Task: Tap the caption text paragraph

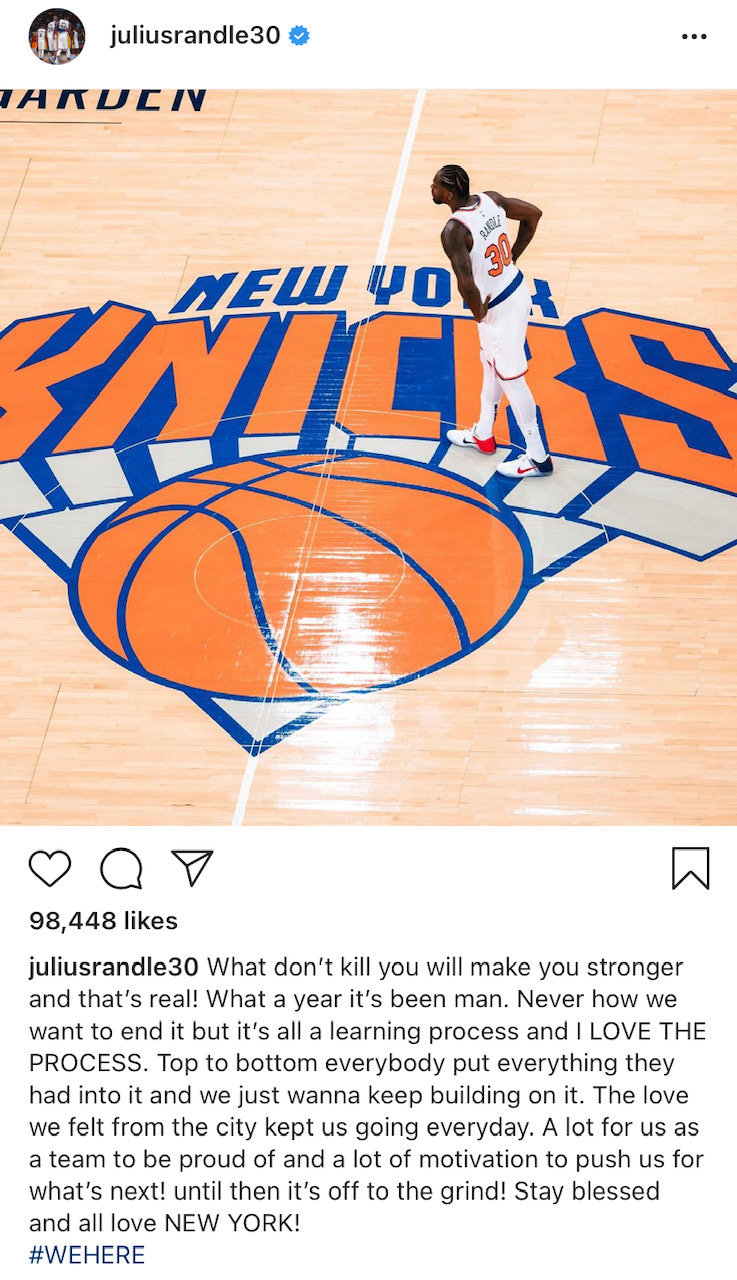Action: pos(368,1095)
